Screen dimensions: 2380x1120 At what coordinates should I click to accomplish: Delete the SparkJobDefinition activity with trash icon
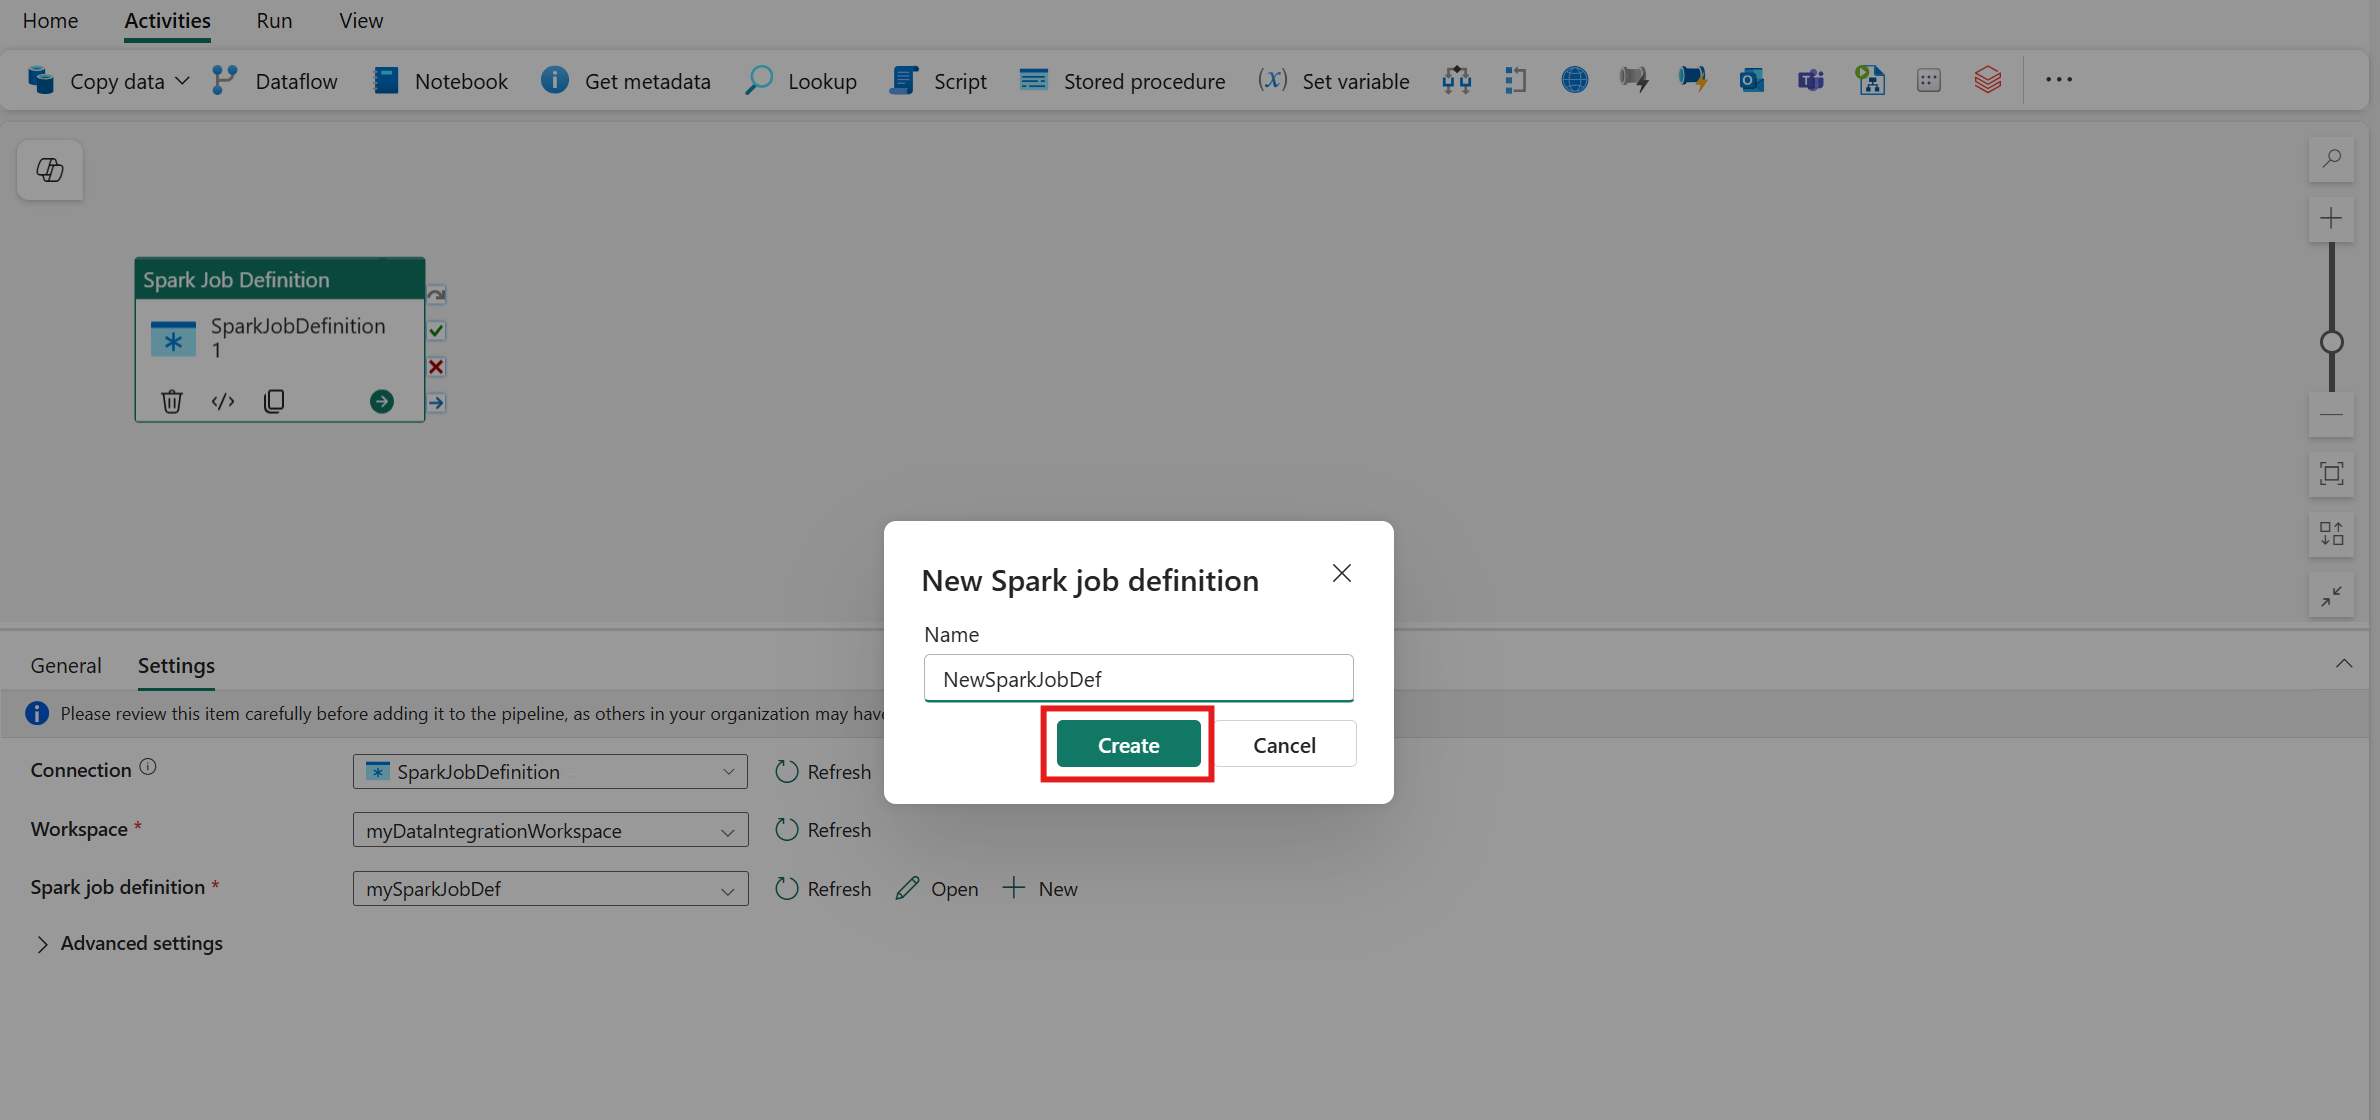tap(172, 401)
